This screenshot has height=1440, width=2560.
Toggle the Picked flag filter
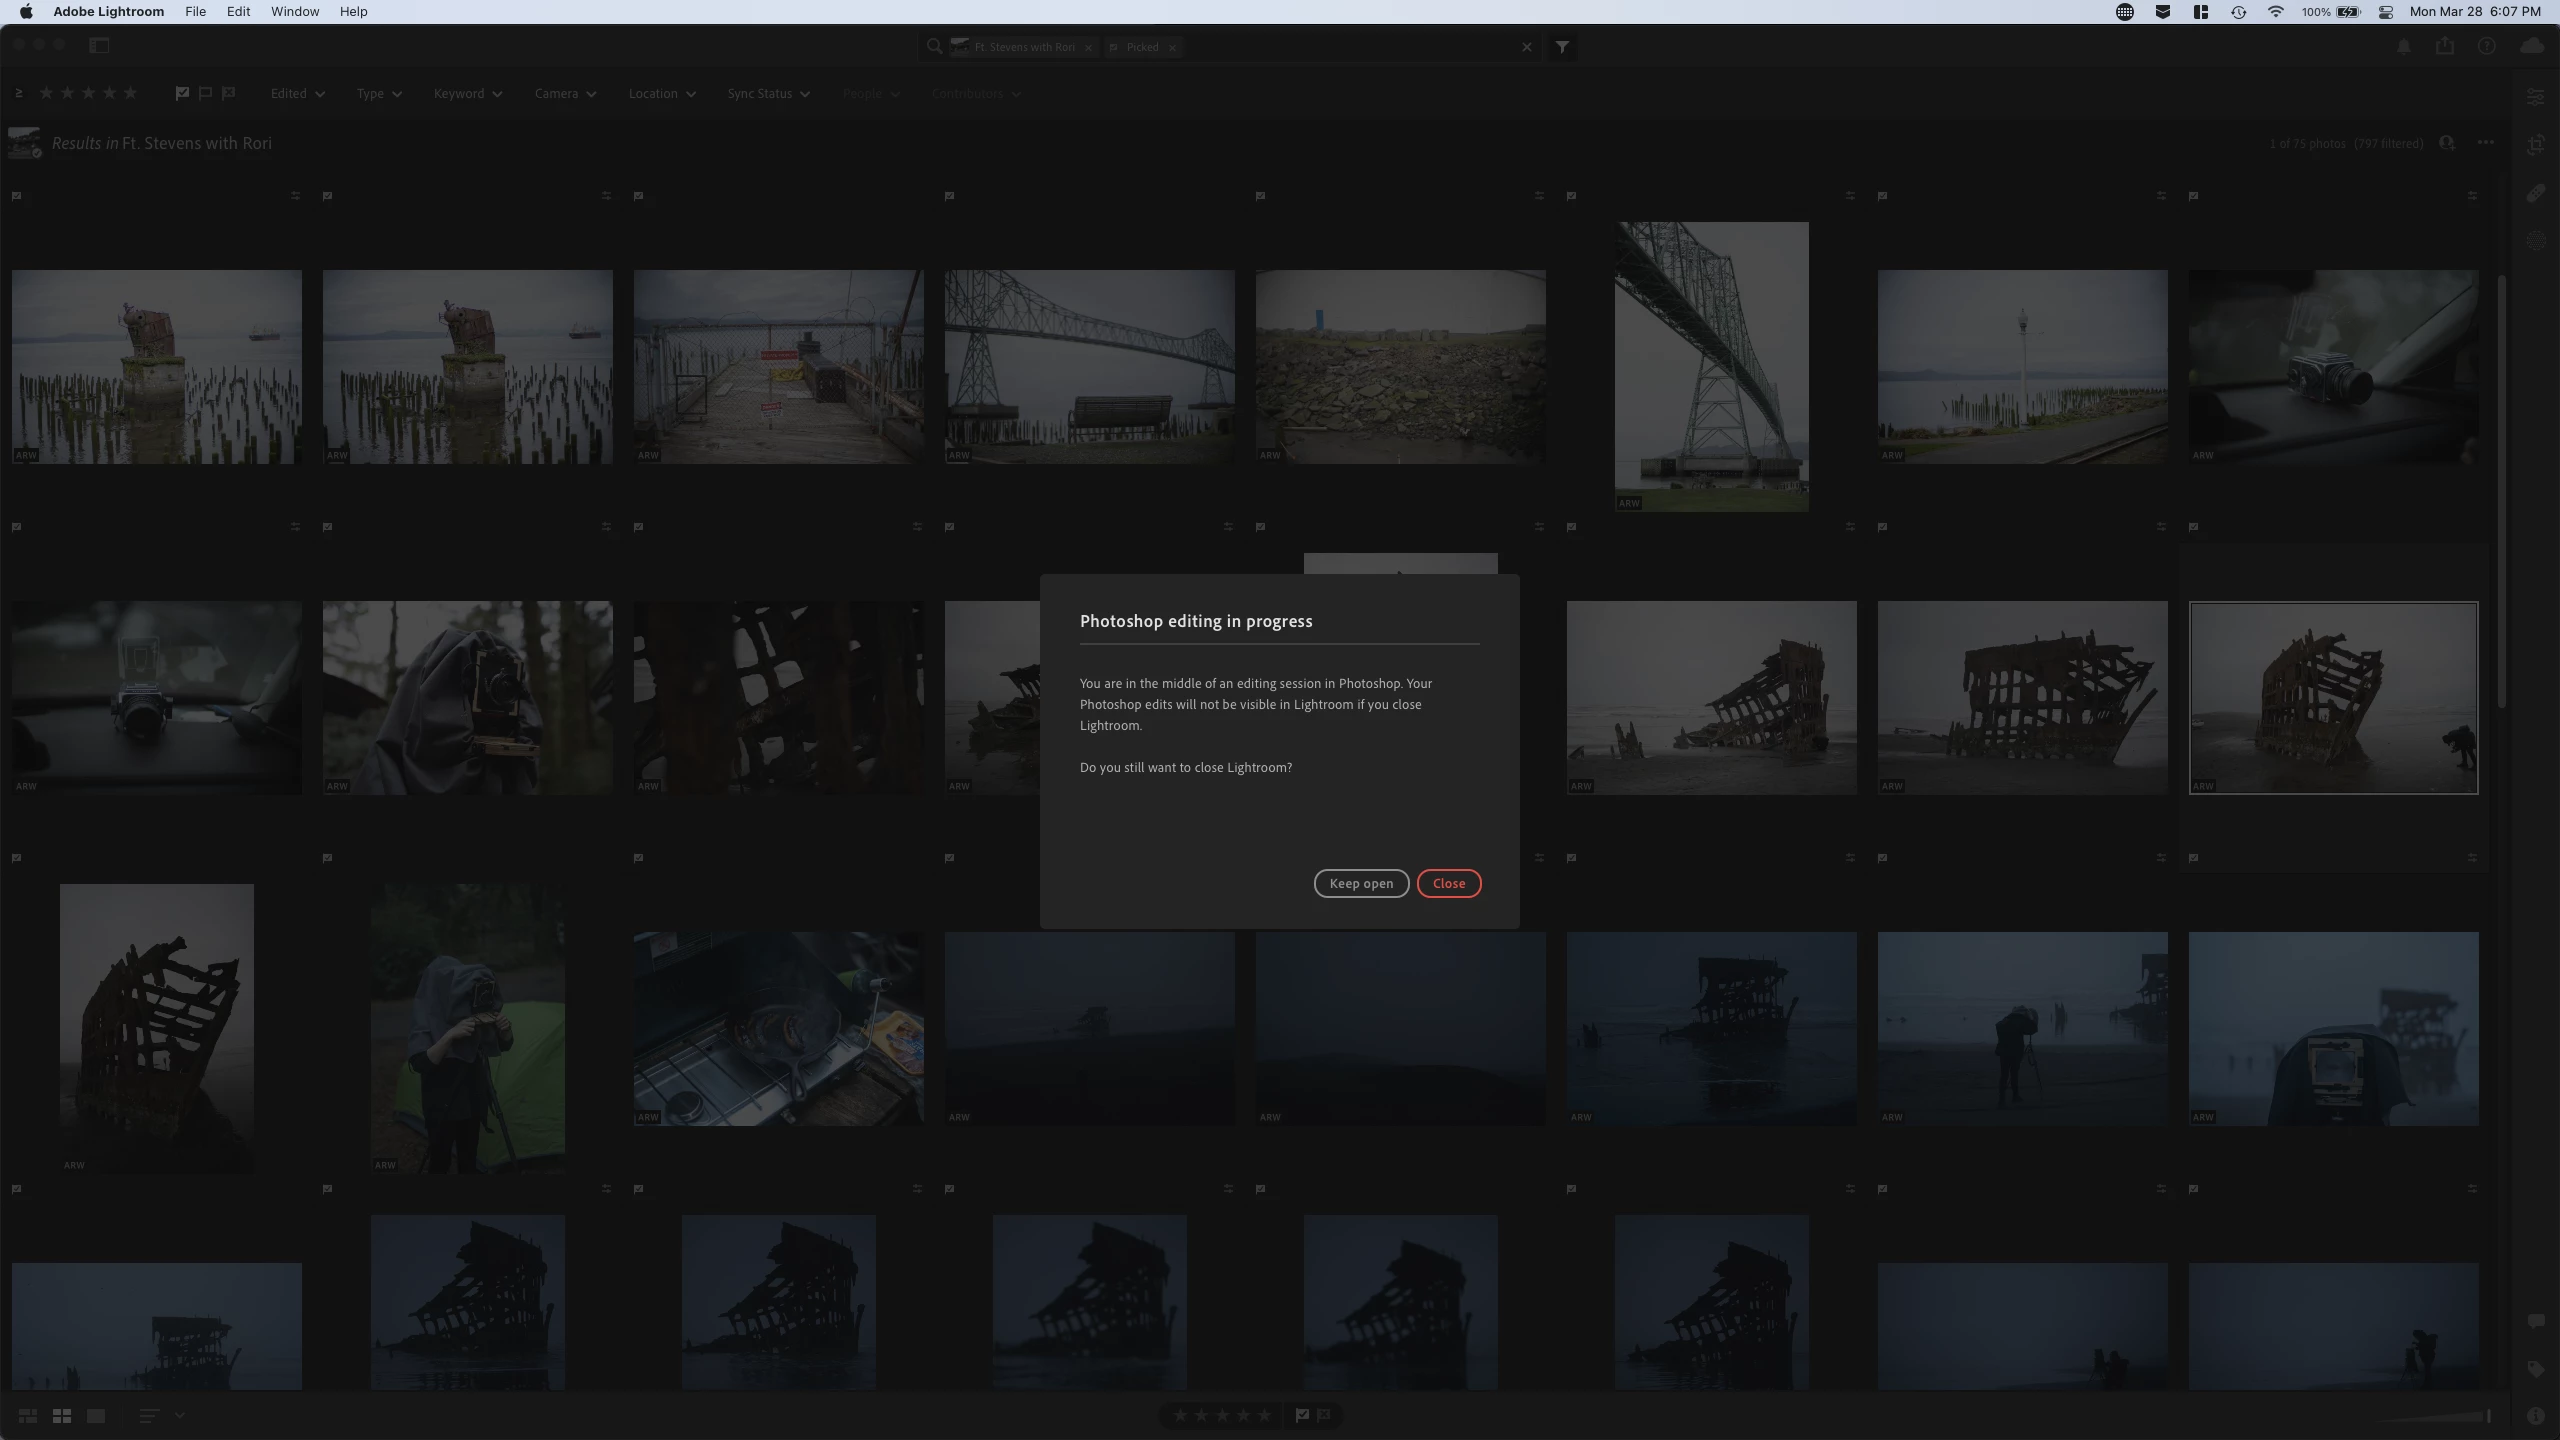click(182, 93)
